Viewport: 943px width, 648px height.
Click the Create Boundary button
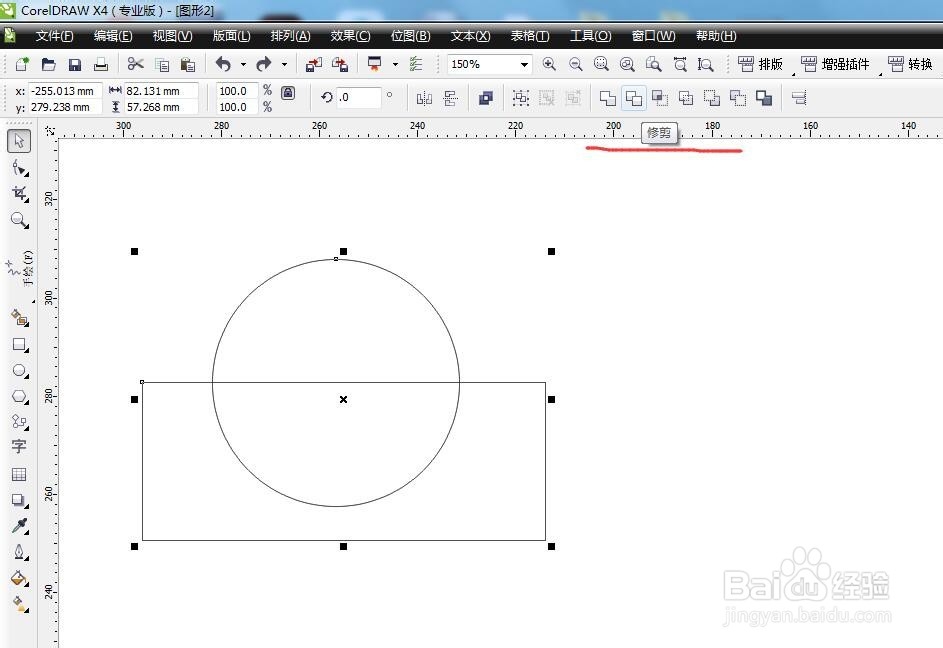click(764, 97)
